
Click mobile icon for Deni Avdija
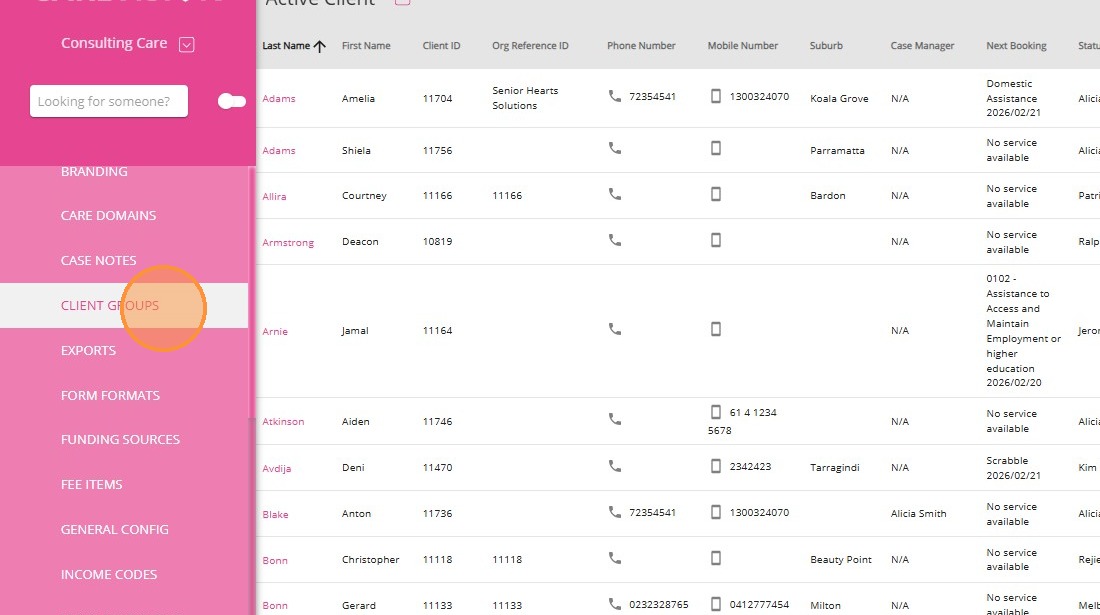click(716, 466)
